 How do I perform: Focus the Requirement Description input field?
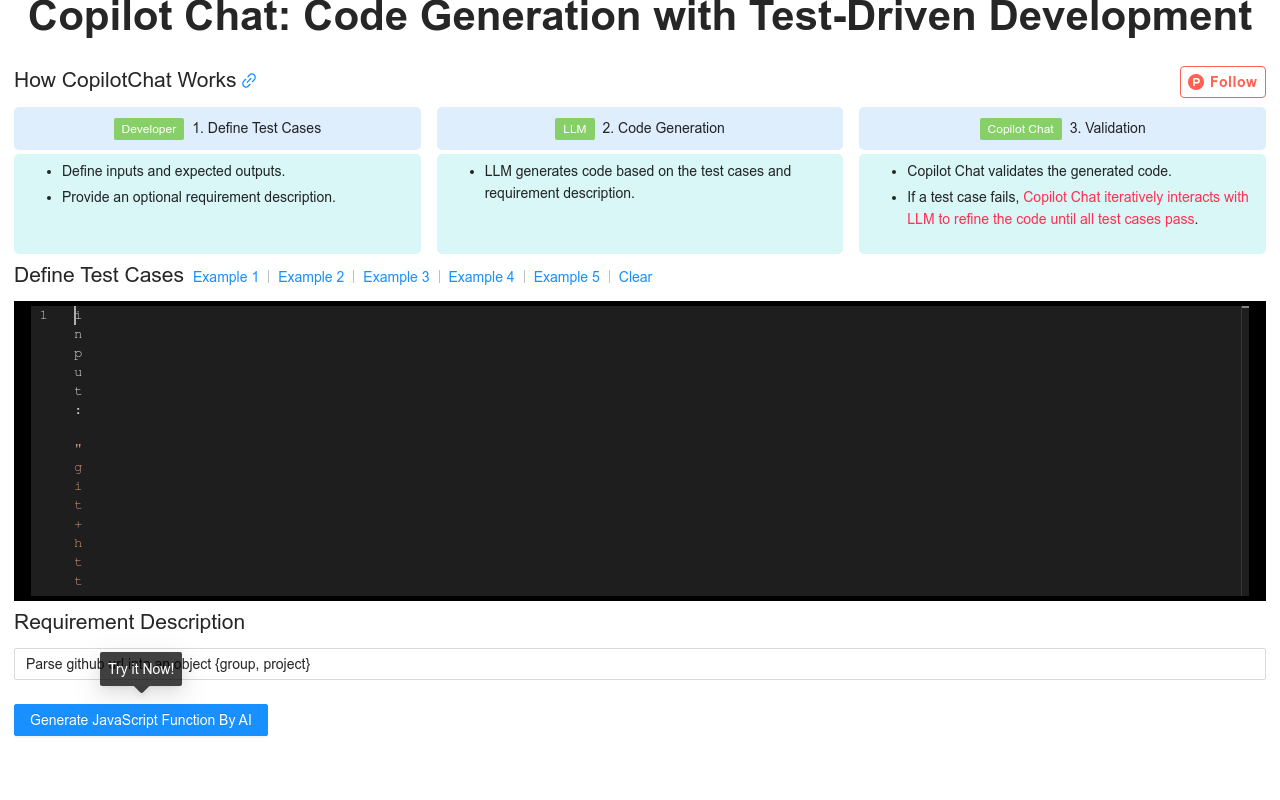pyautogui.click(x=640, y=664)
